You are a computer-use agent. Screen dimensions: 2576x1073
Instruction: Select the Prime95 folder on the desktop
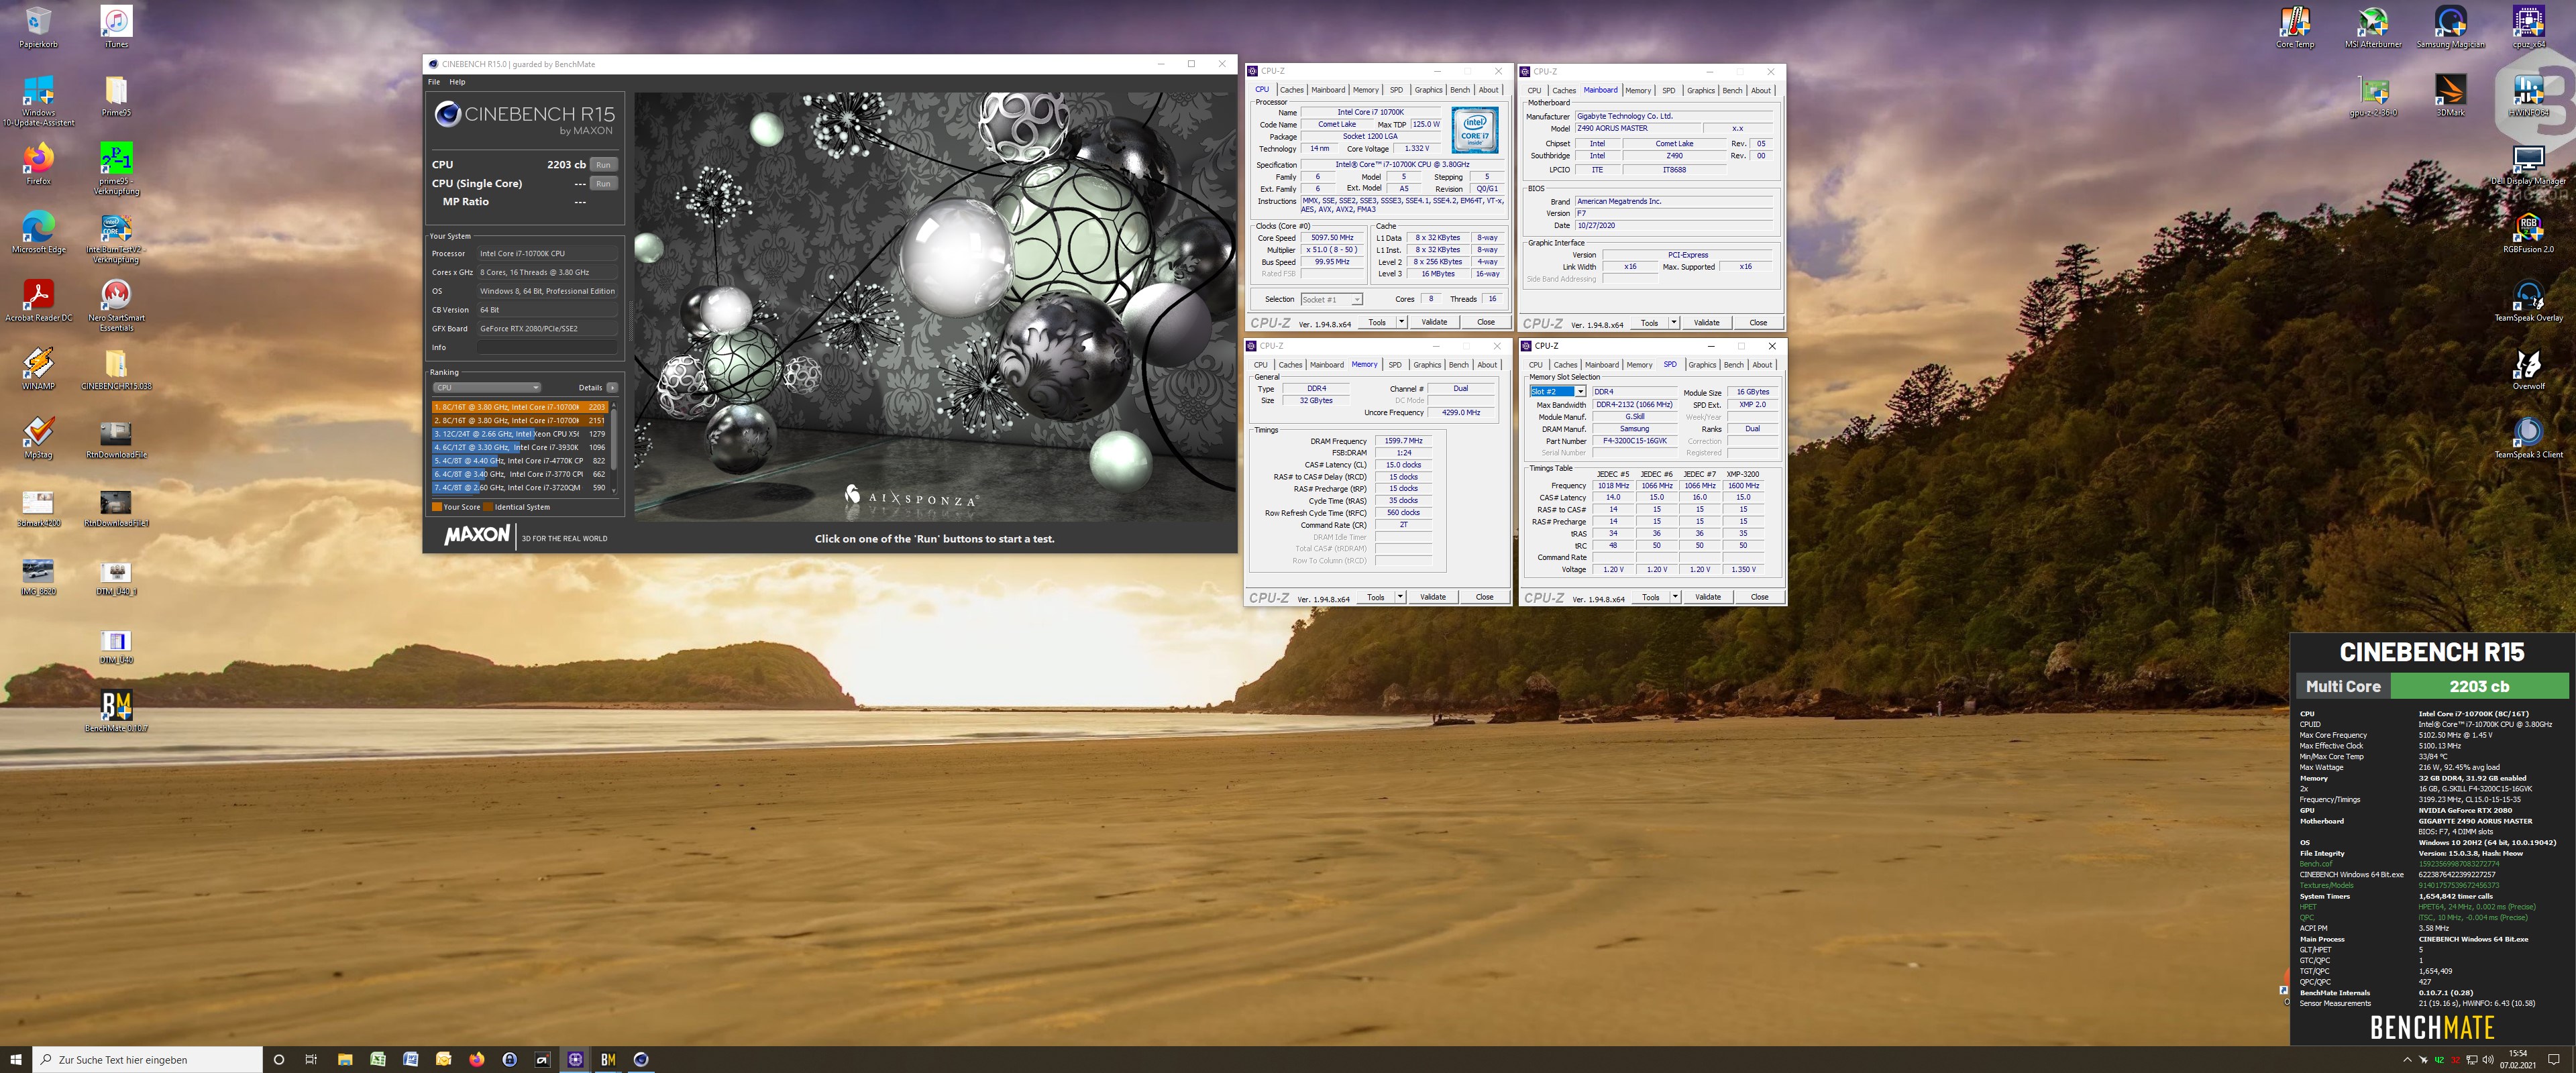point(116,96)
